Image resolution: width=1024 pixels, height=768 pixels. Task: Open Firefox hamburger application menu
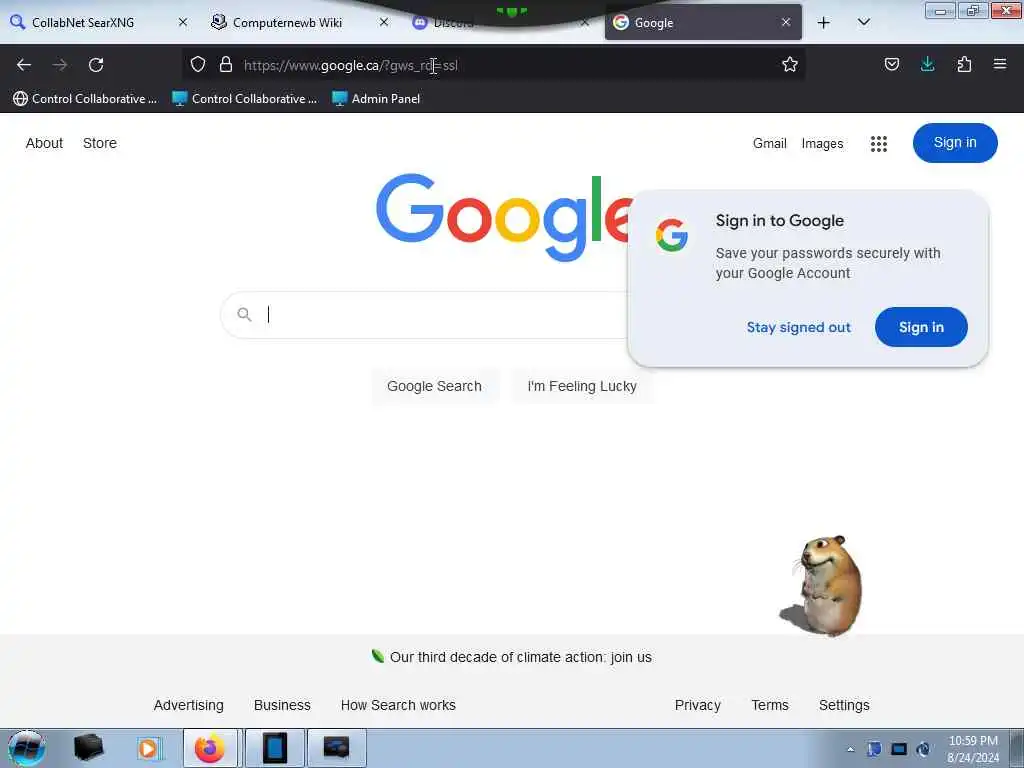999,64
